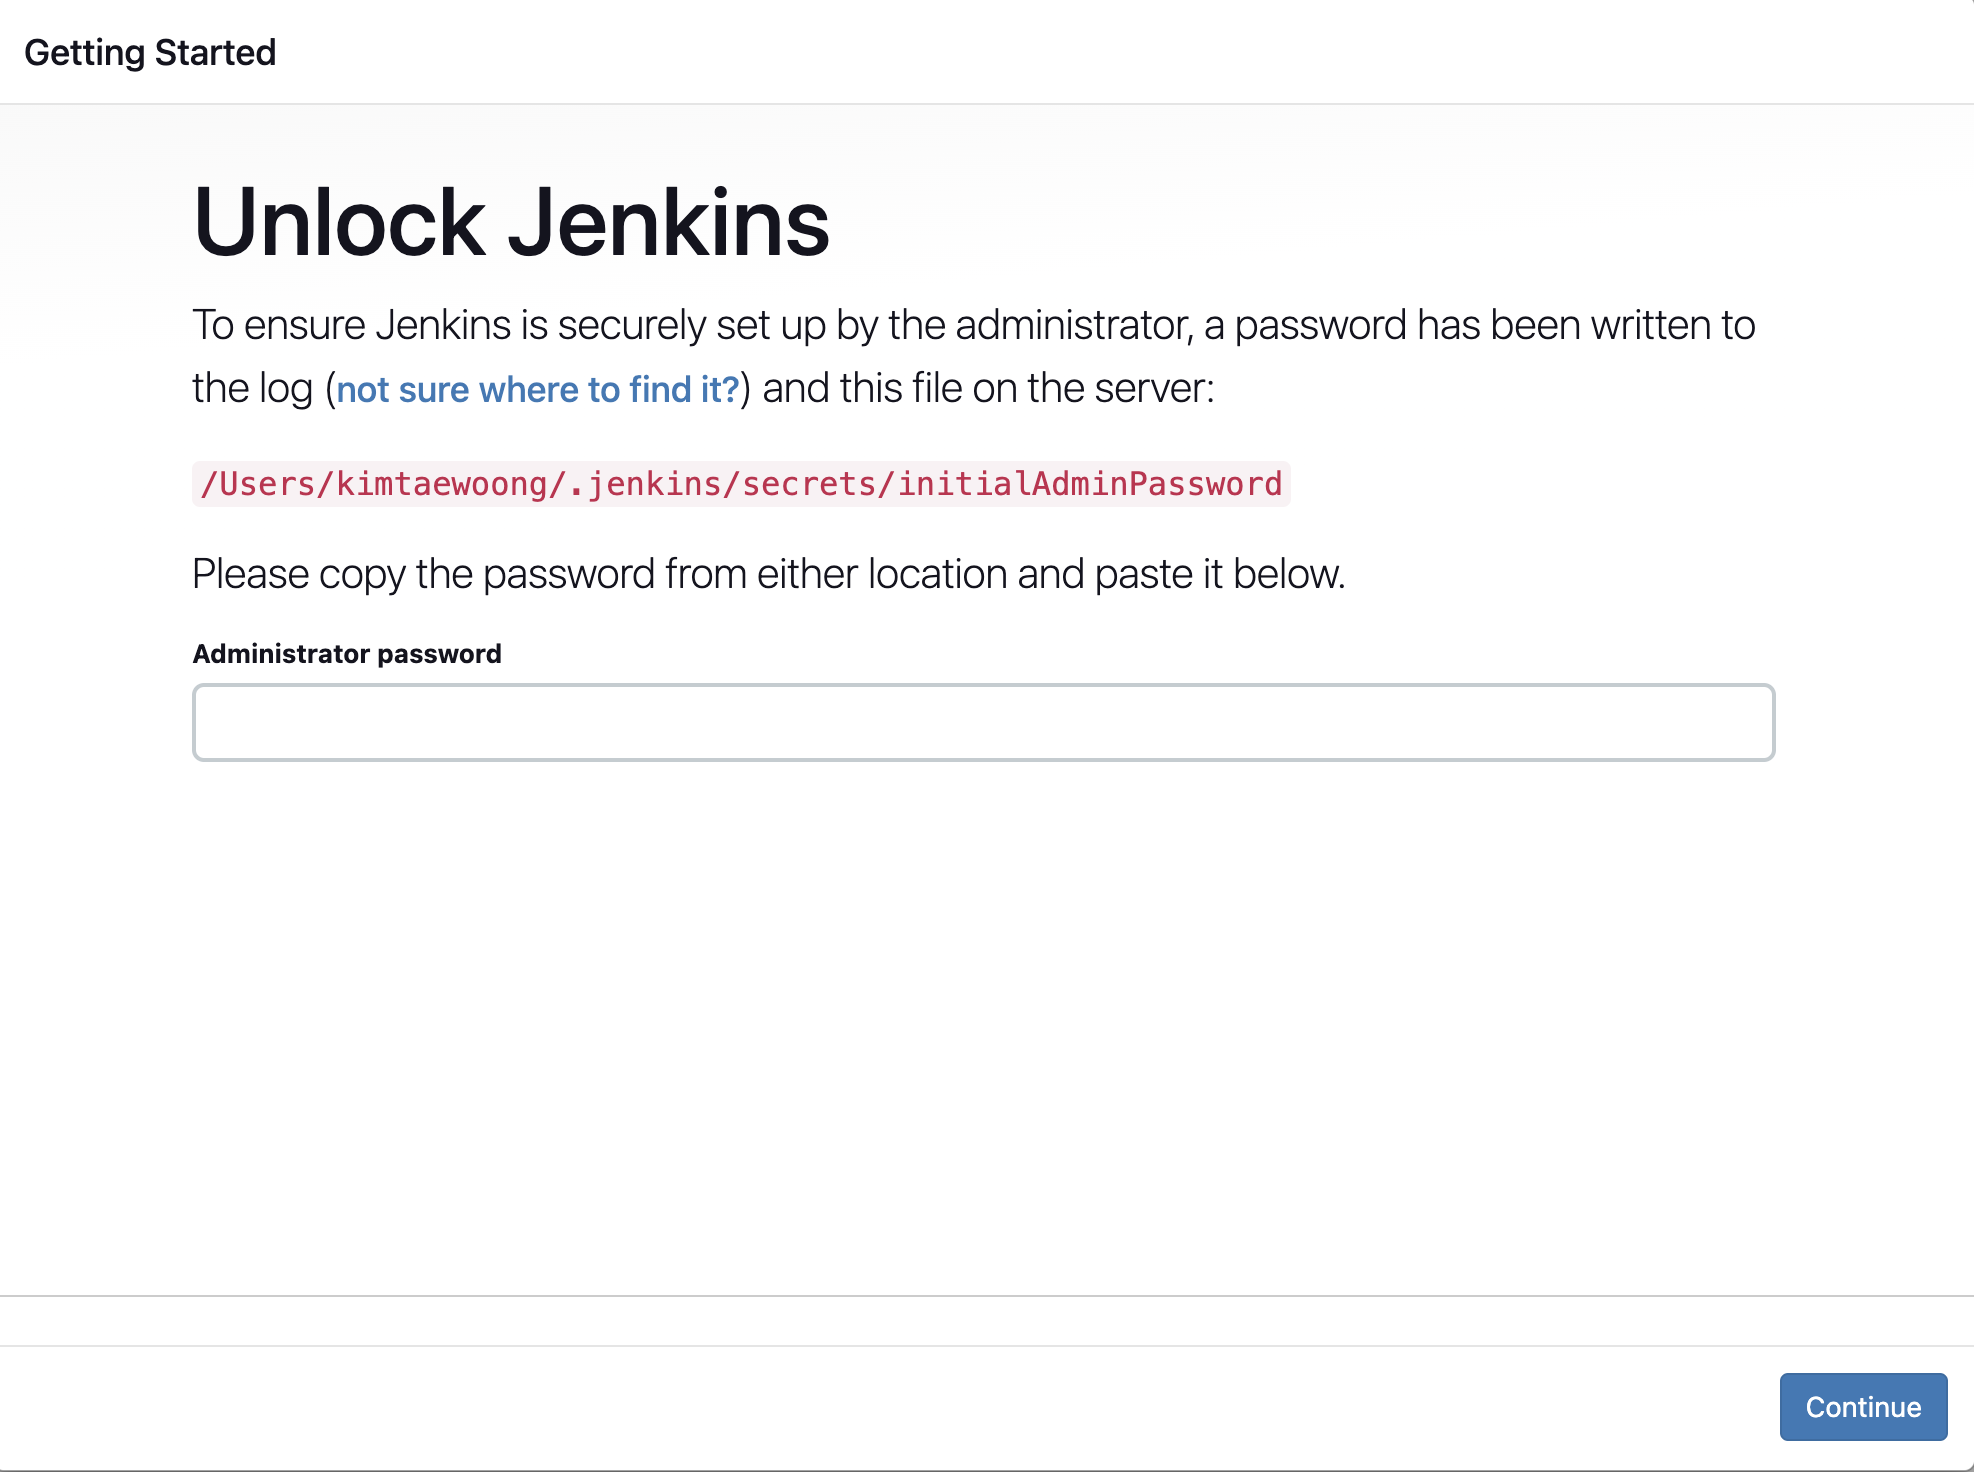Click the word 'administrator' in the first paragraph
This screenshot has width=1974, height=1472.
tap(1073, 325)
